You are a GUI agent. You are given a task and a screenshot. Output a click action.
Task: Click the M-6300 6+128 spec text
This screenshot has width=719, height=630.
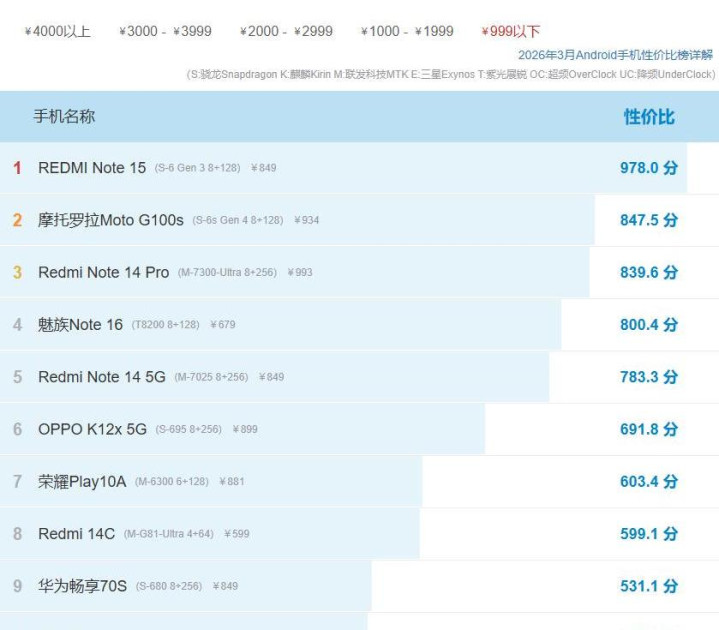pos(172,481)
